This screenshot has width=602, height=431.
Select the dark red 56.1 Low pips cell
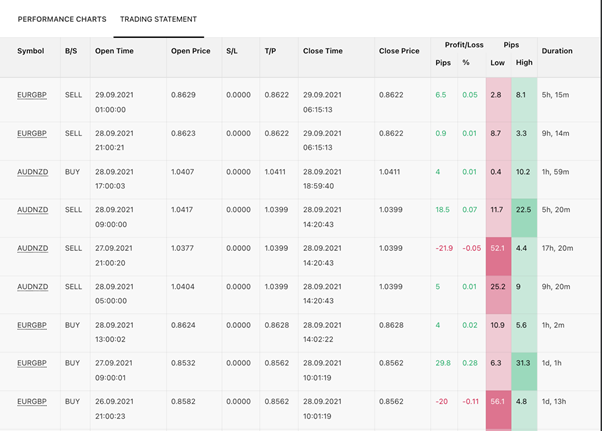(496, 401)
